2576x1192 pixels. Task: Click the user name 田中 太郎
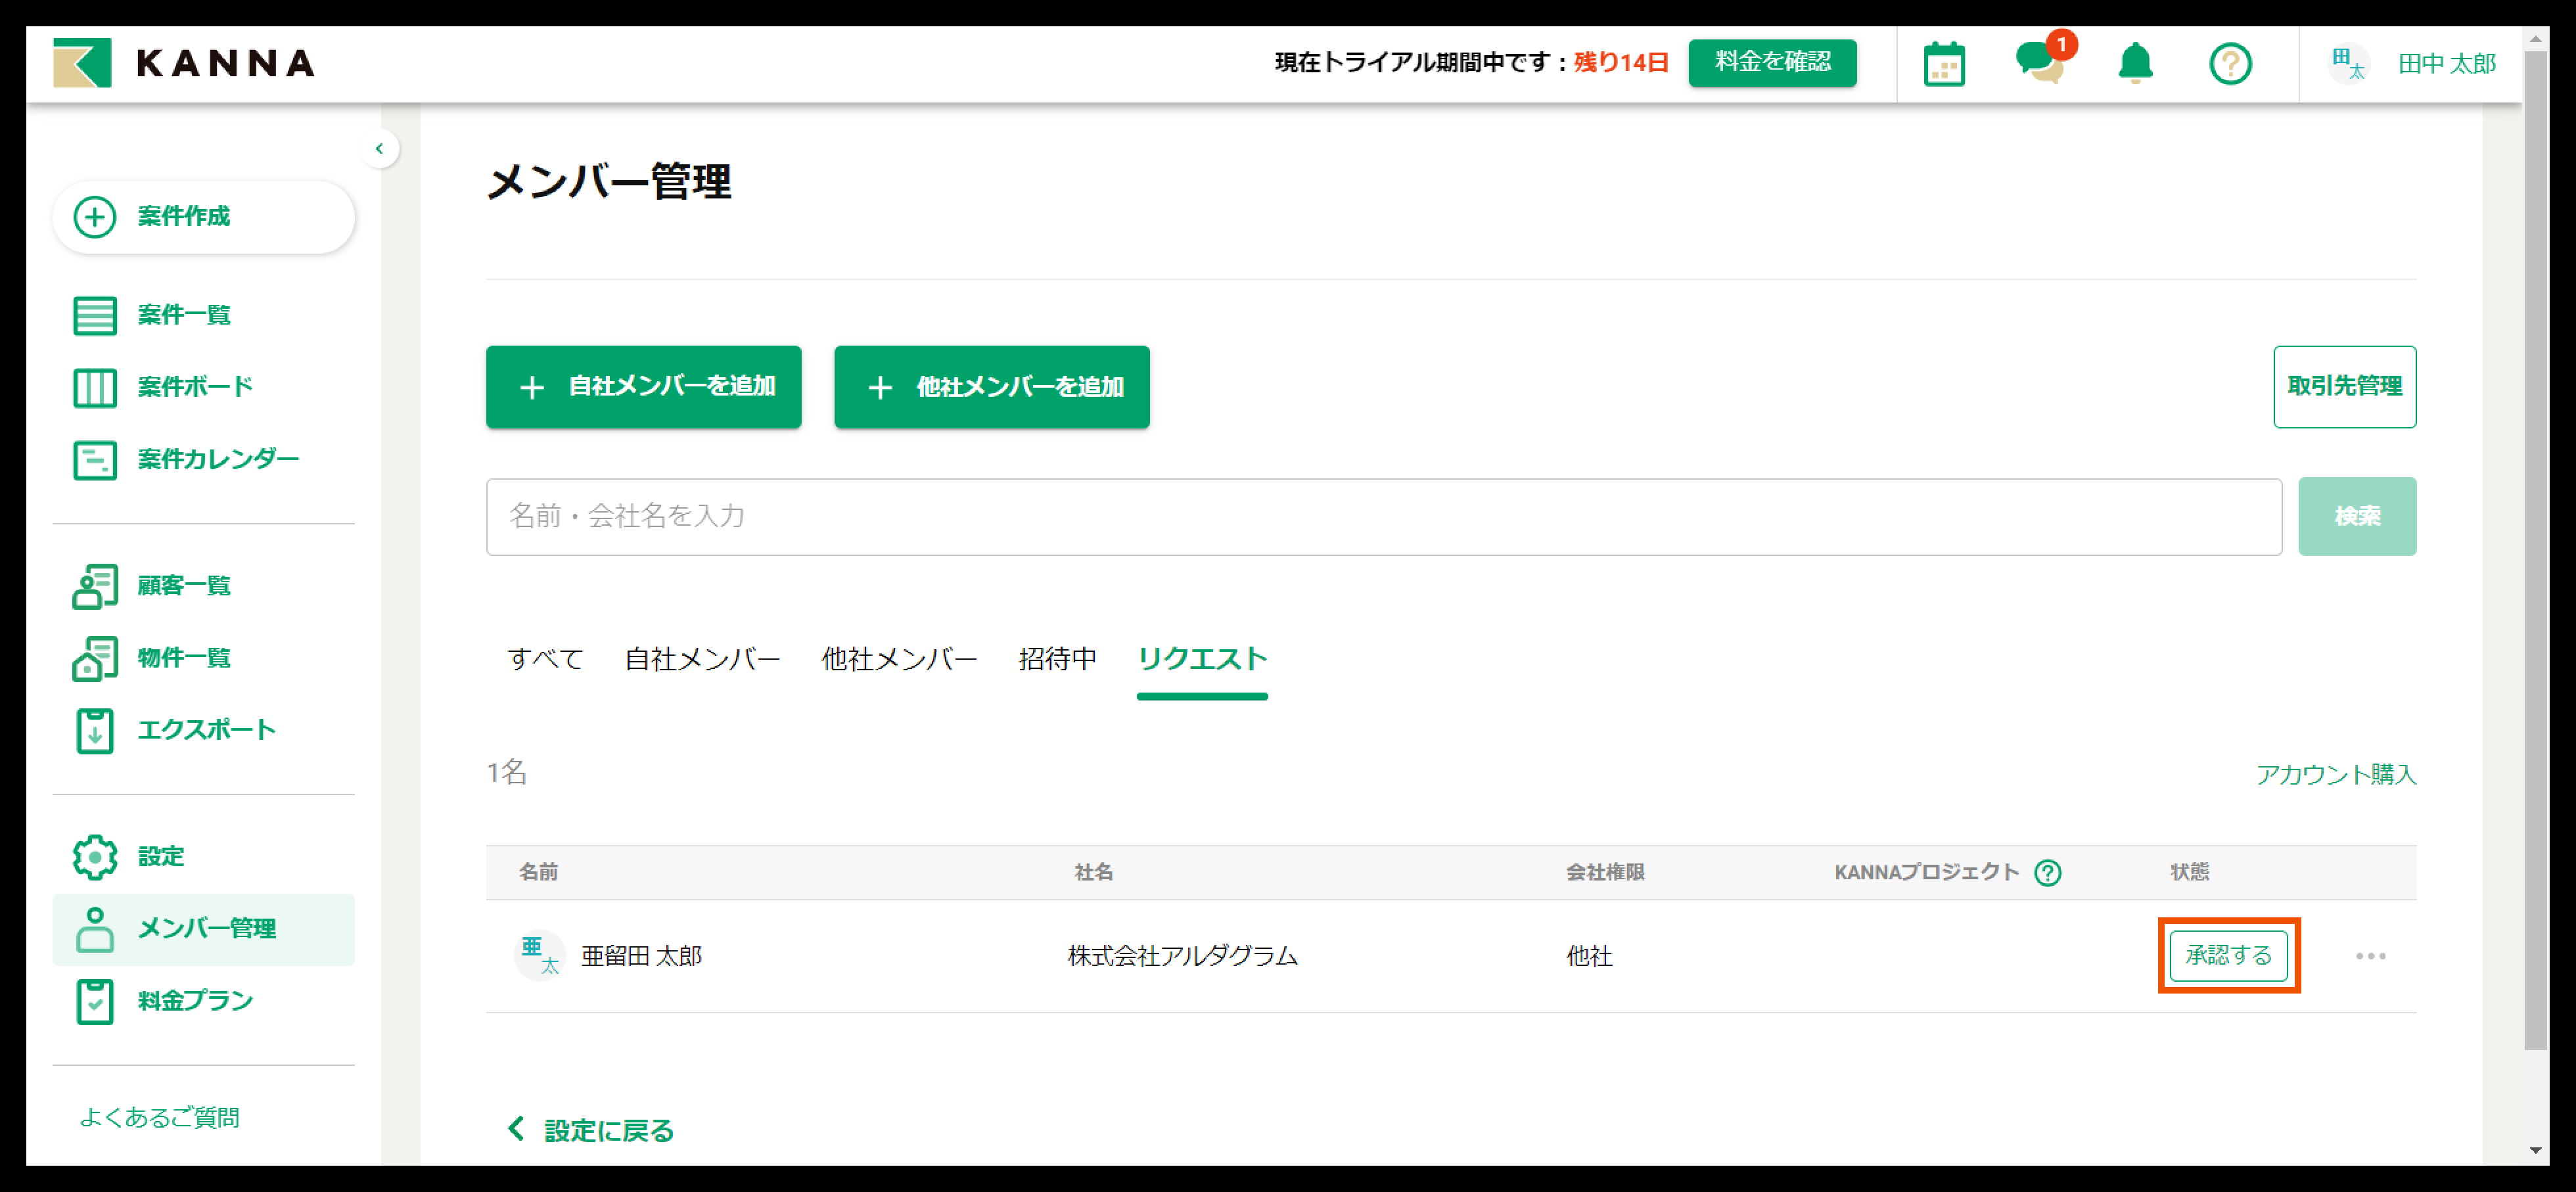pos(2446,64)
